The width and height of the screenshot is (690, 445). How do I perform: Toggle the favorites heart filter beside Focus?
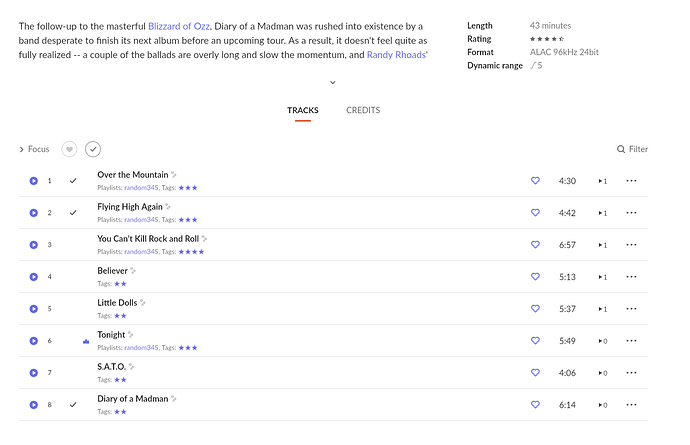69,149
